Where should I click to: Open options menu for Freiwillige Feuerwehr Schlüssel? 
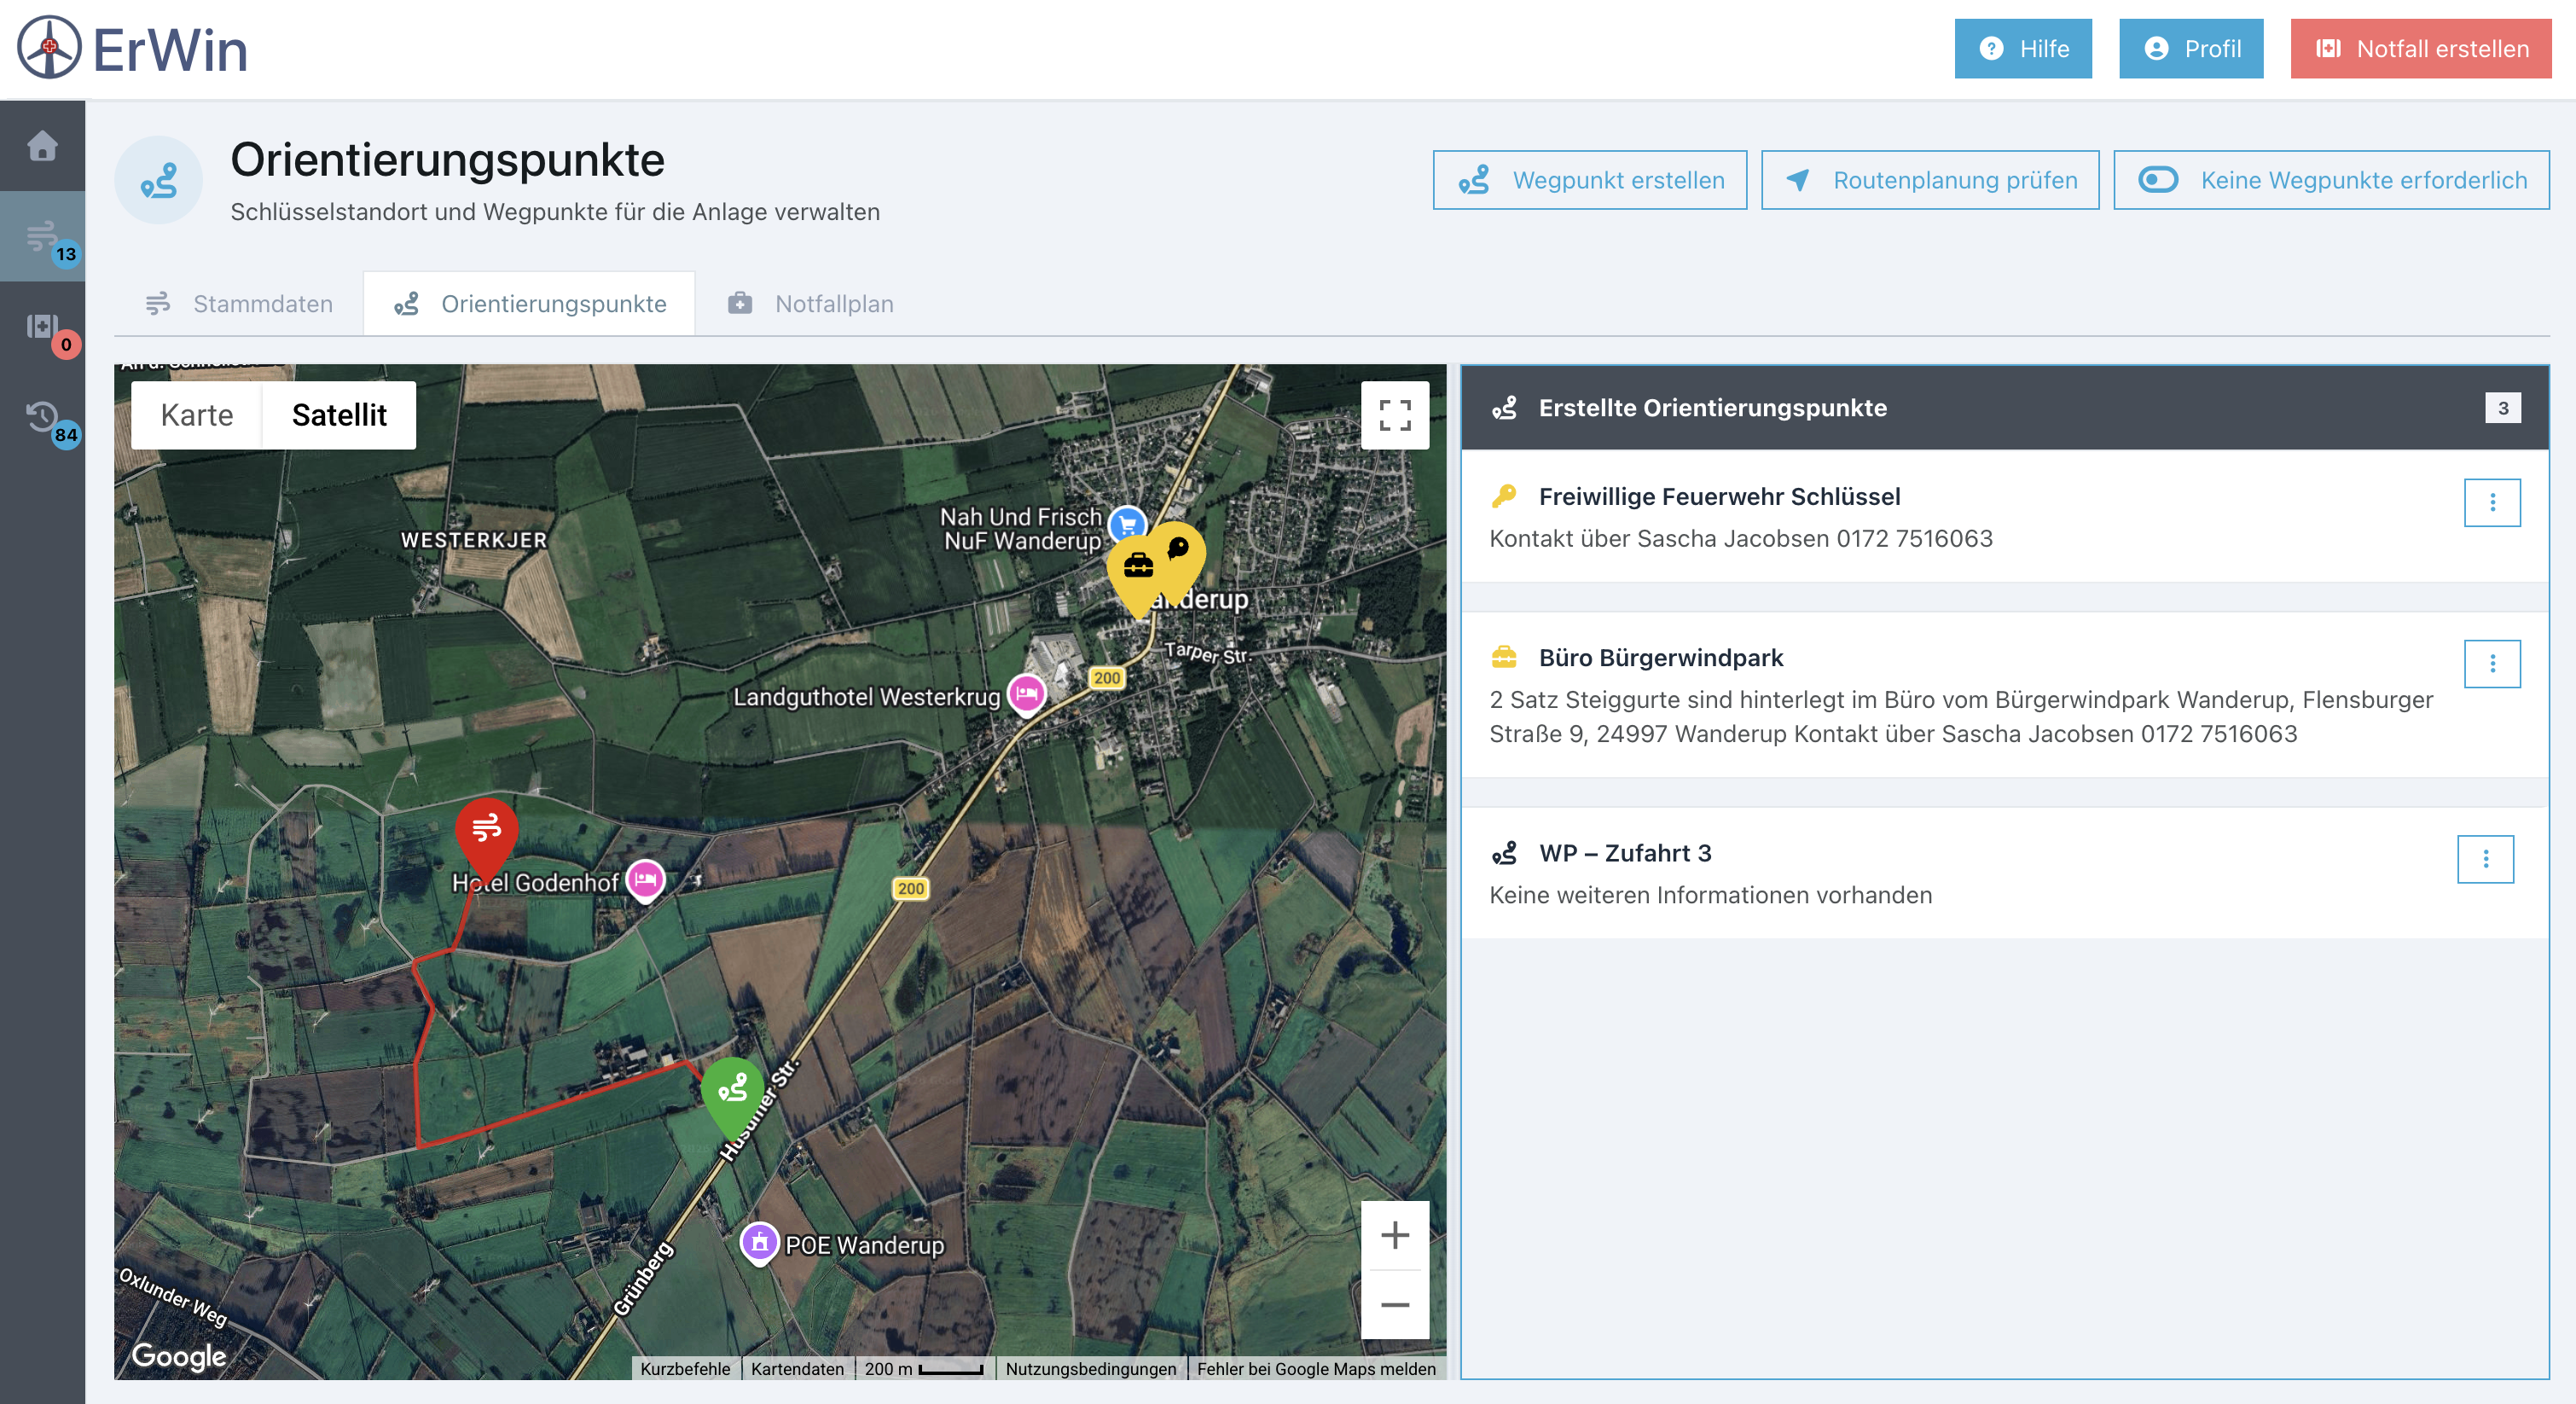(2492, 502)
